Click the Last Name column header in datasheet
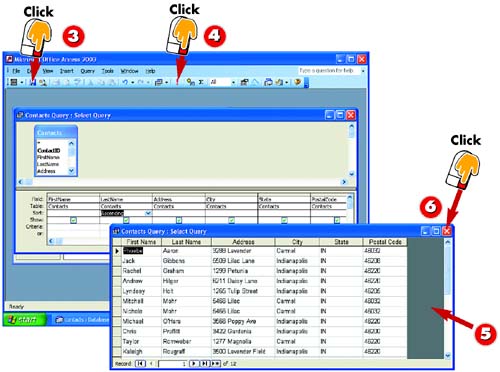This screenshot has width=500, height=372. tap(186, 242)
